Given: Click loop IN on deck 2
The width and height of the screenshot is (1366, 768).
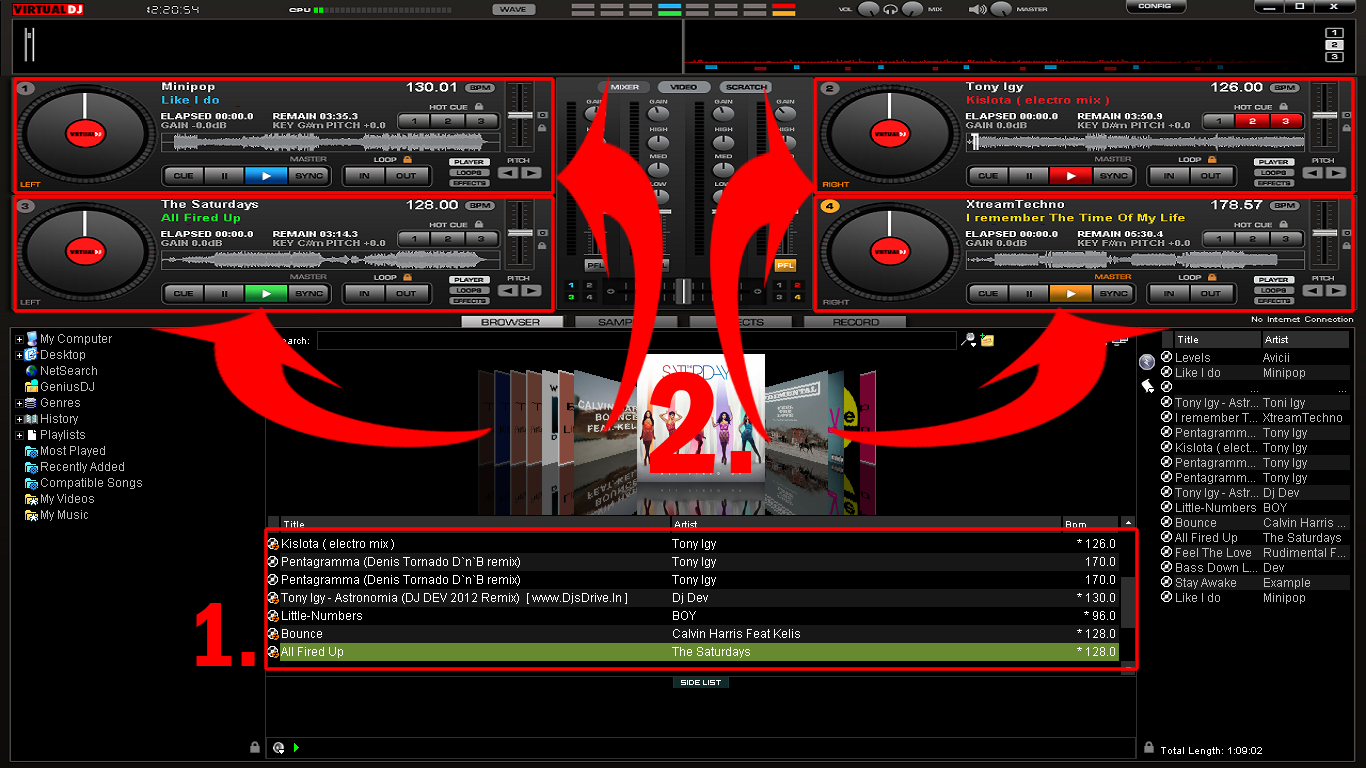Looking at the screenshot, I should point(1169,176).
